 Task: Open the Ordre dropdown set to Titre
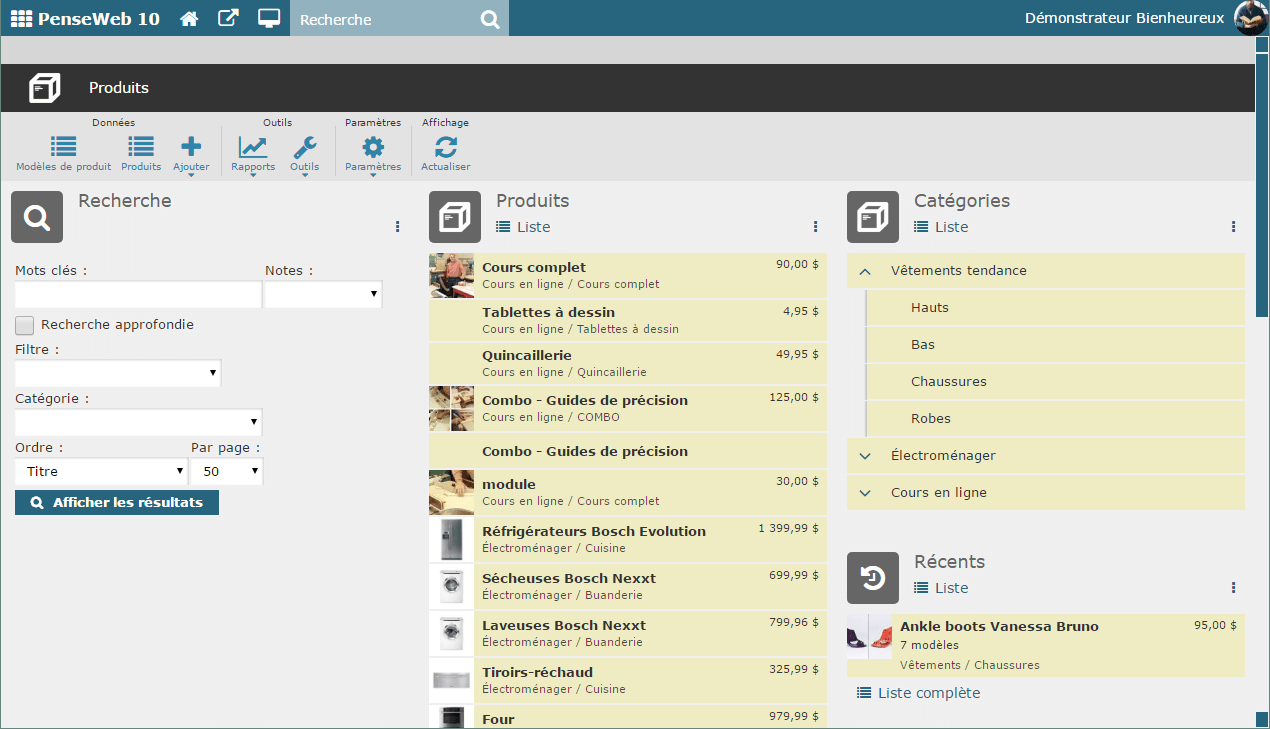tap(101, 471)
